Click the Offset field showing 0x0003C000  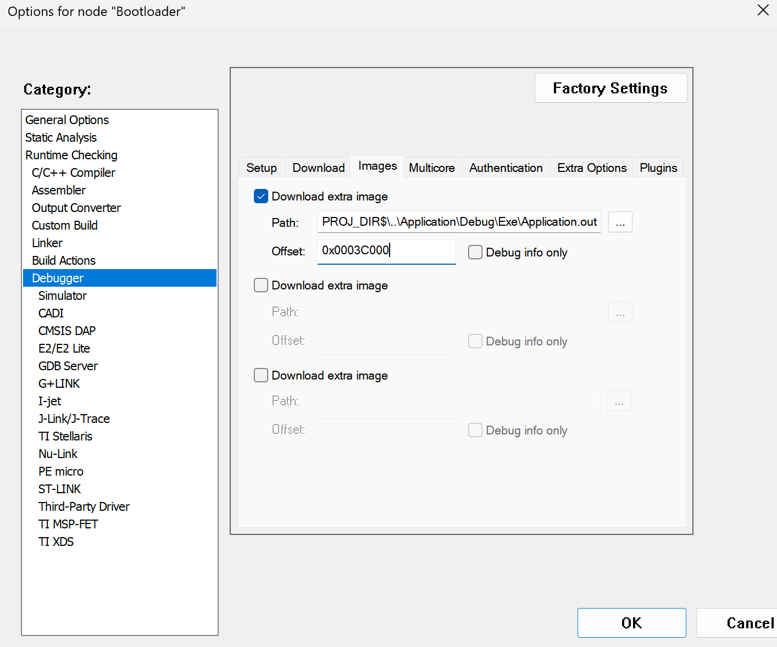387,251
